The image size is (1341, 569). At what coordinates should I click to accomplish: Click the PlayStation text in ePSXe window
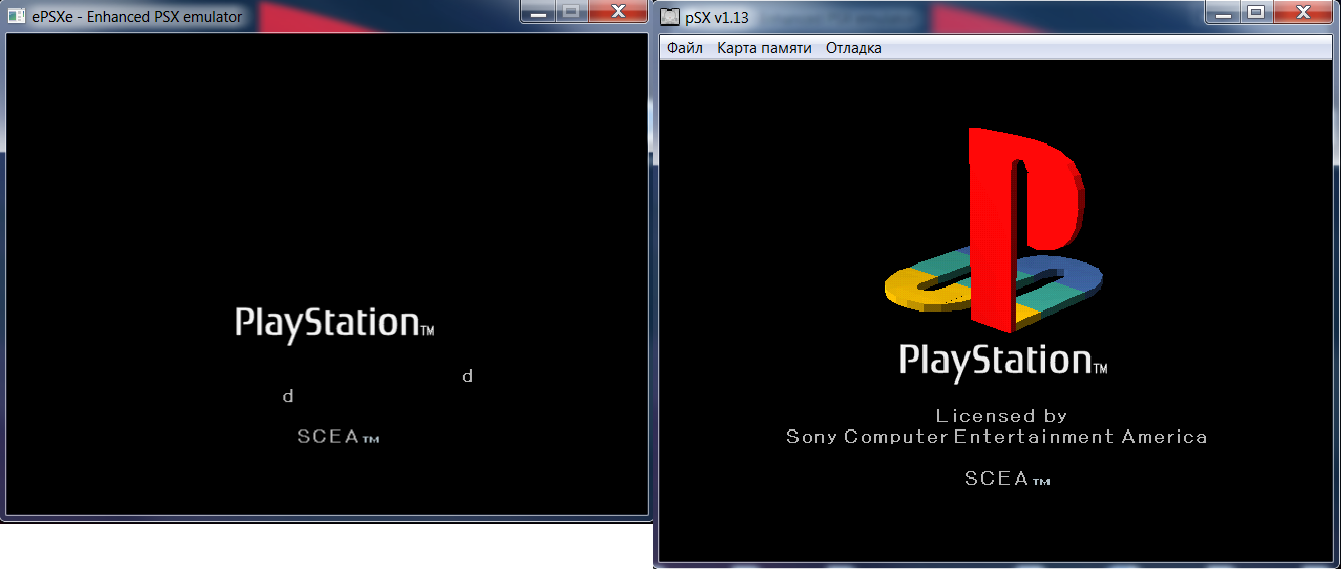tap(334, 323)
